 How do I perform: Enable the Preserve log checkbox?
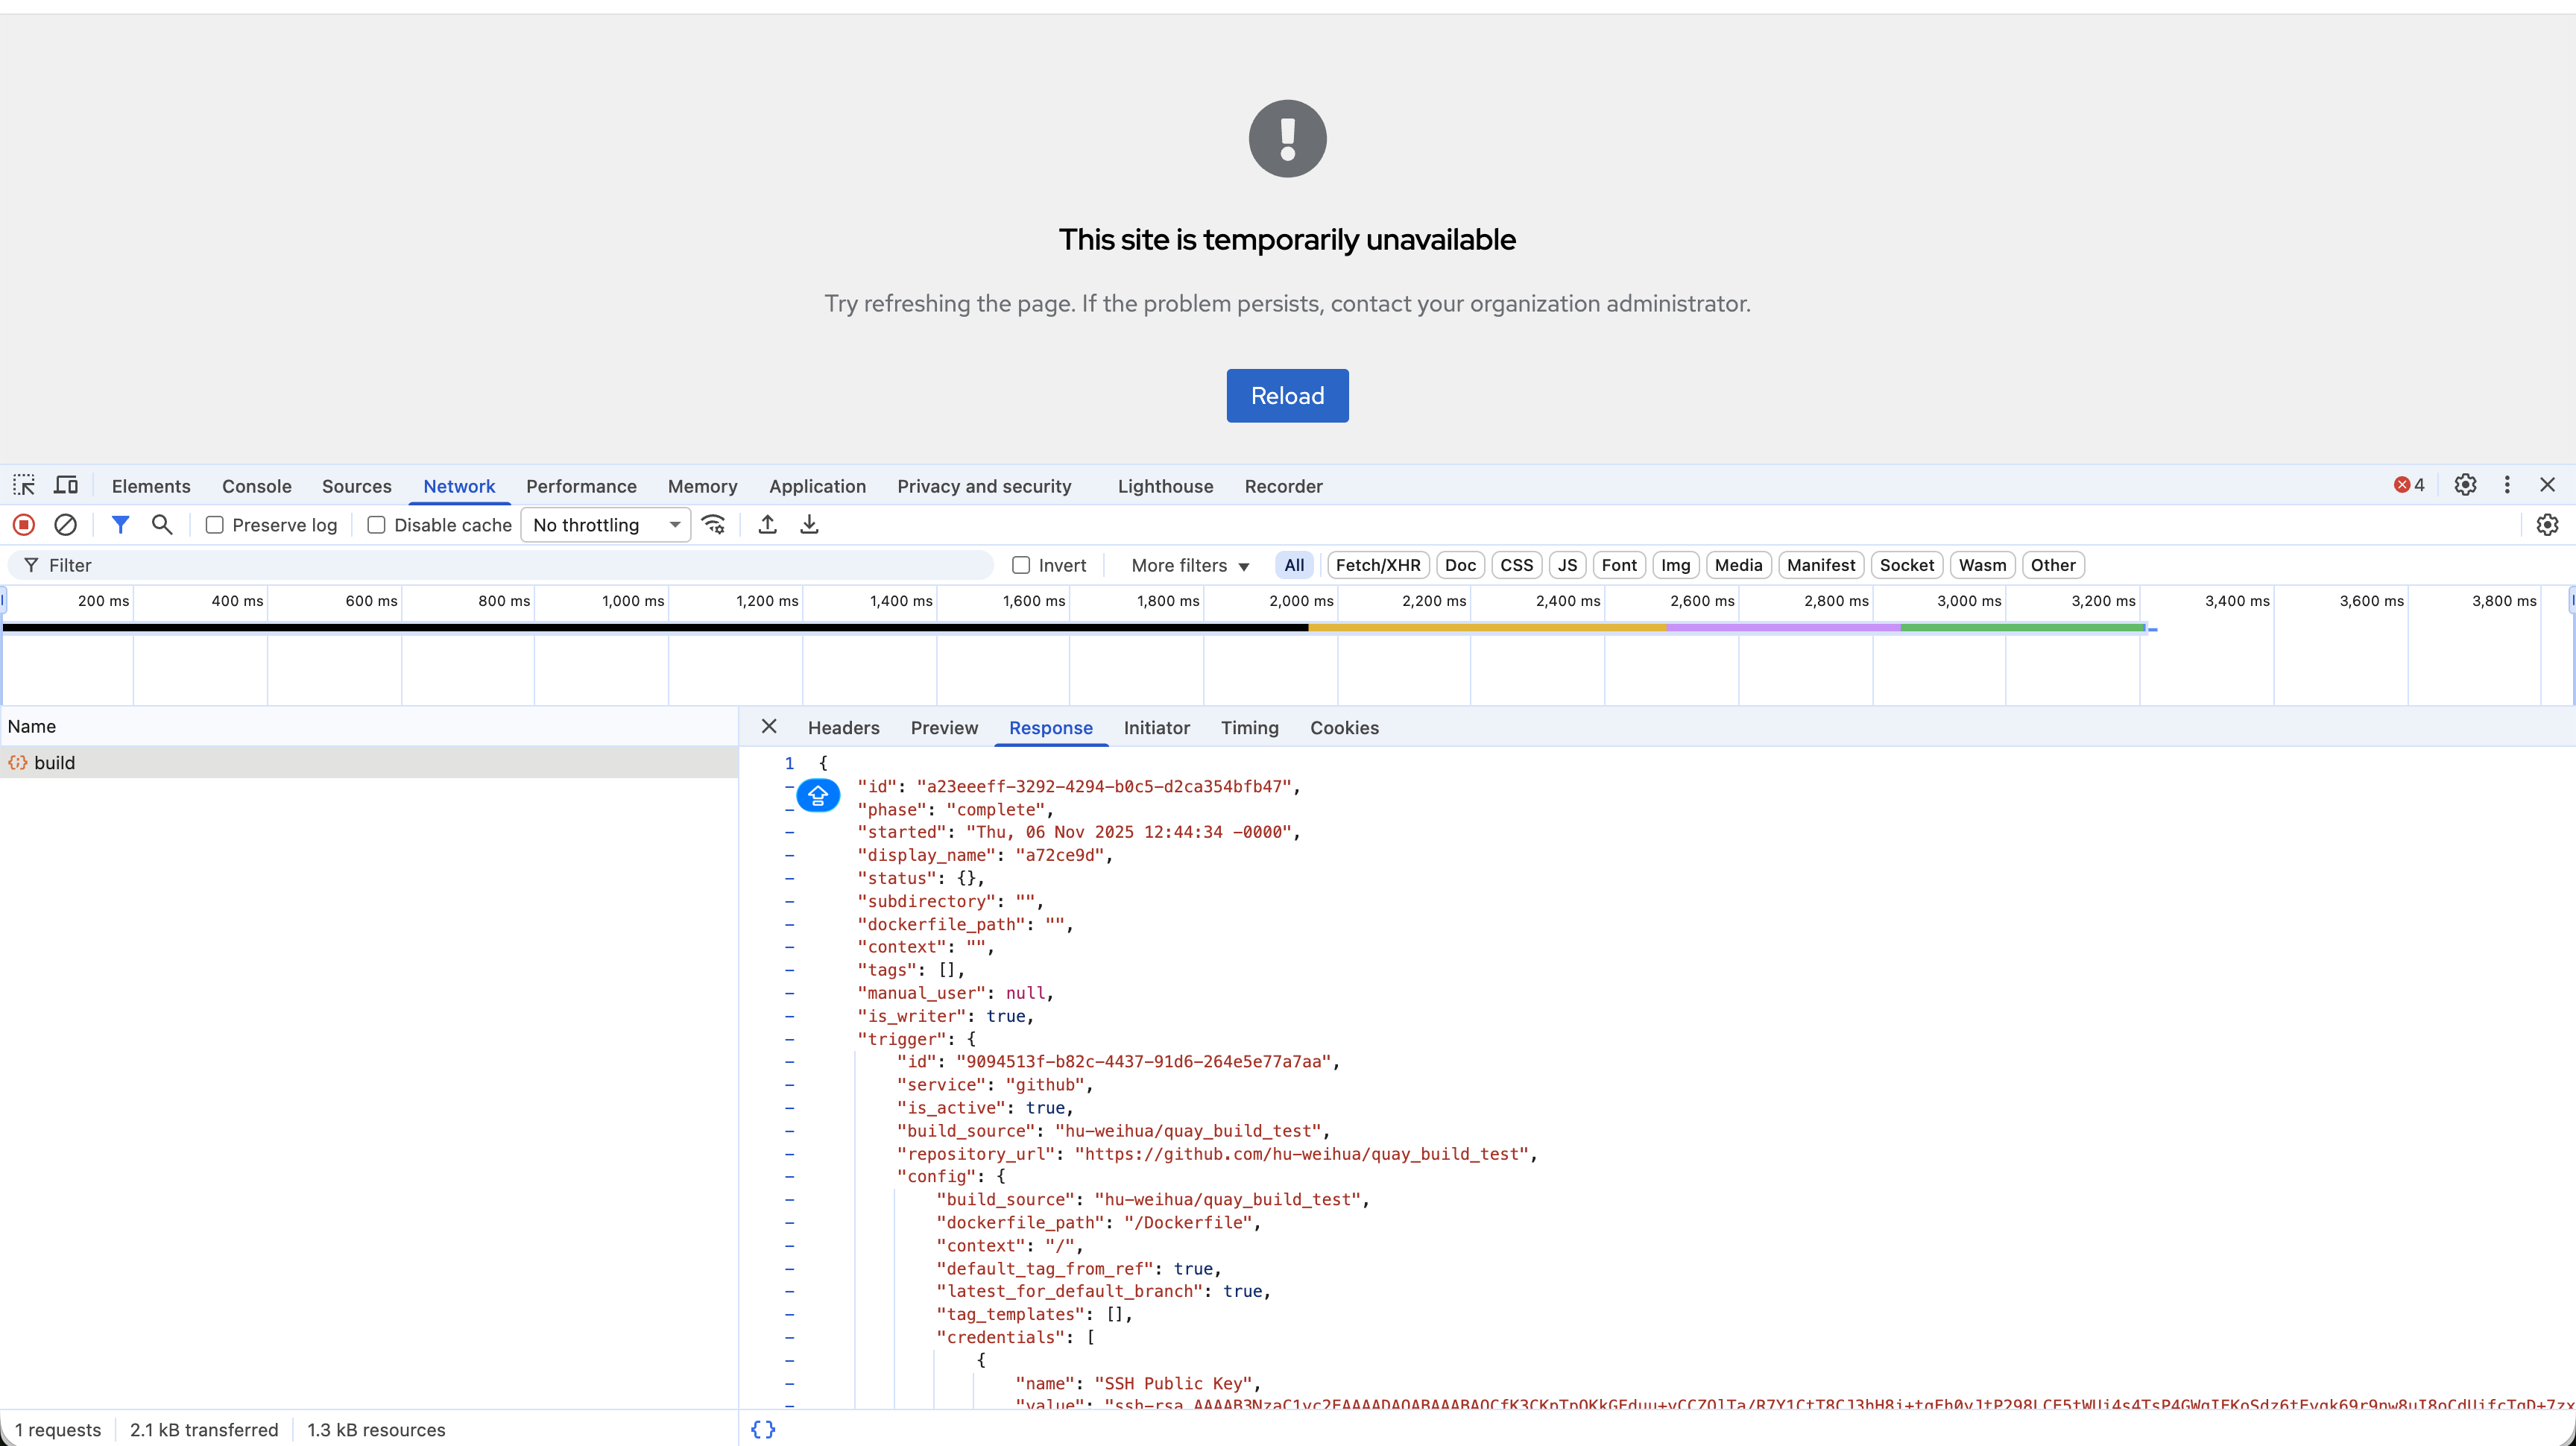pos(215,525)
